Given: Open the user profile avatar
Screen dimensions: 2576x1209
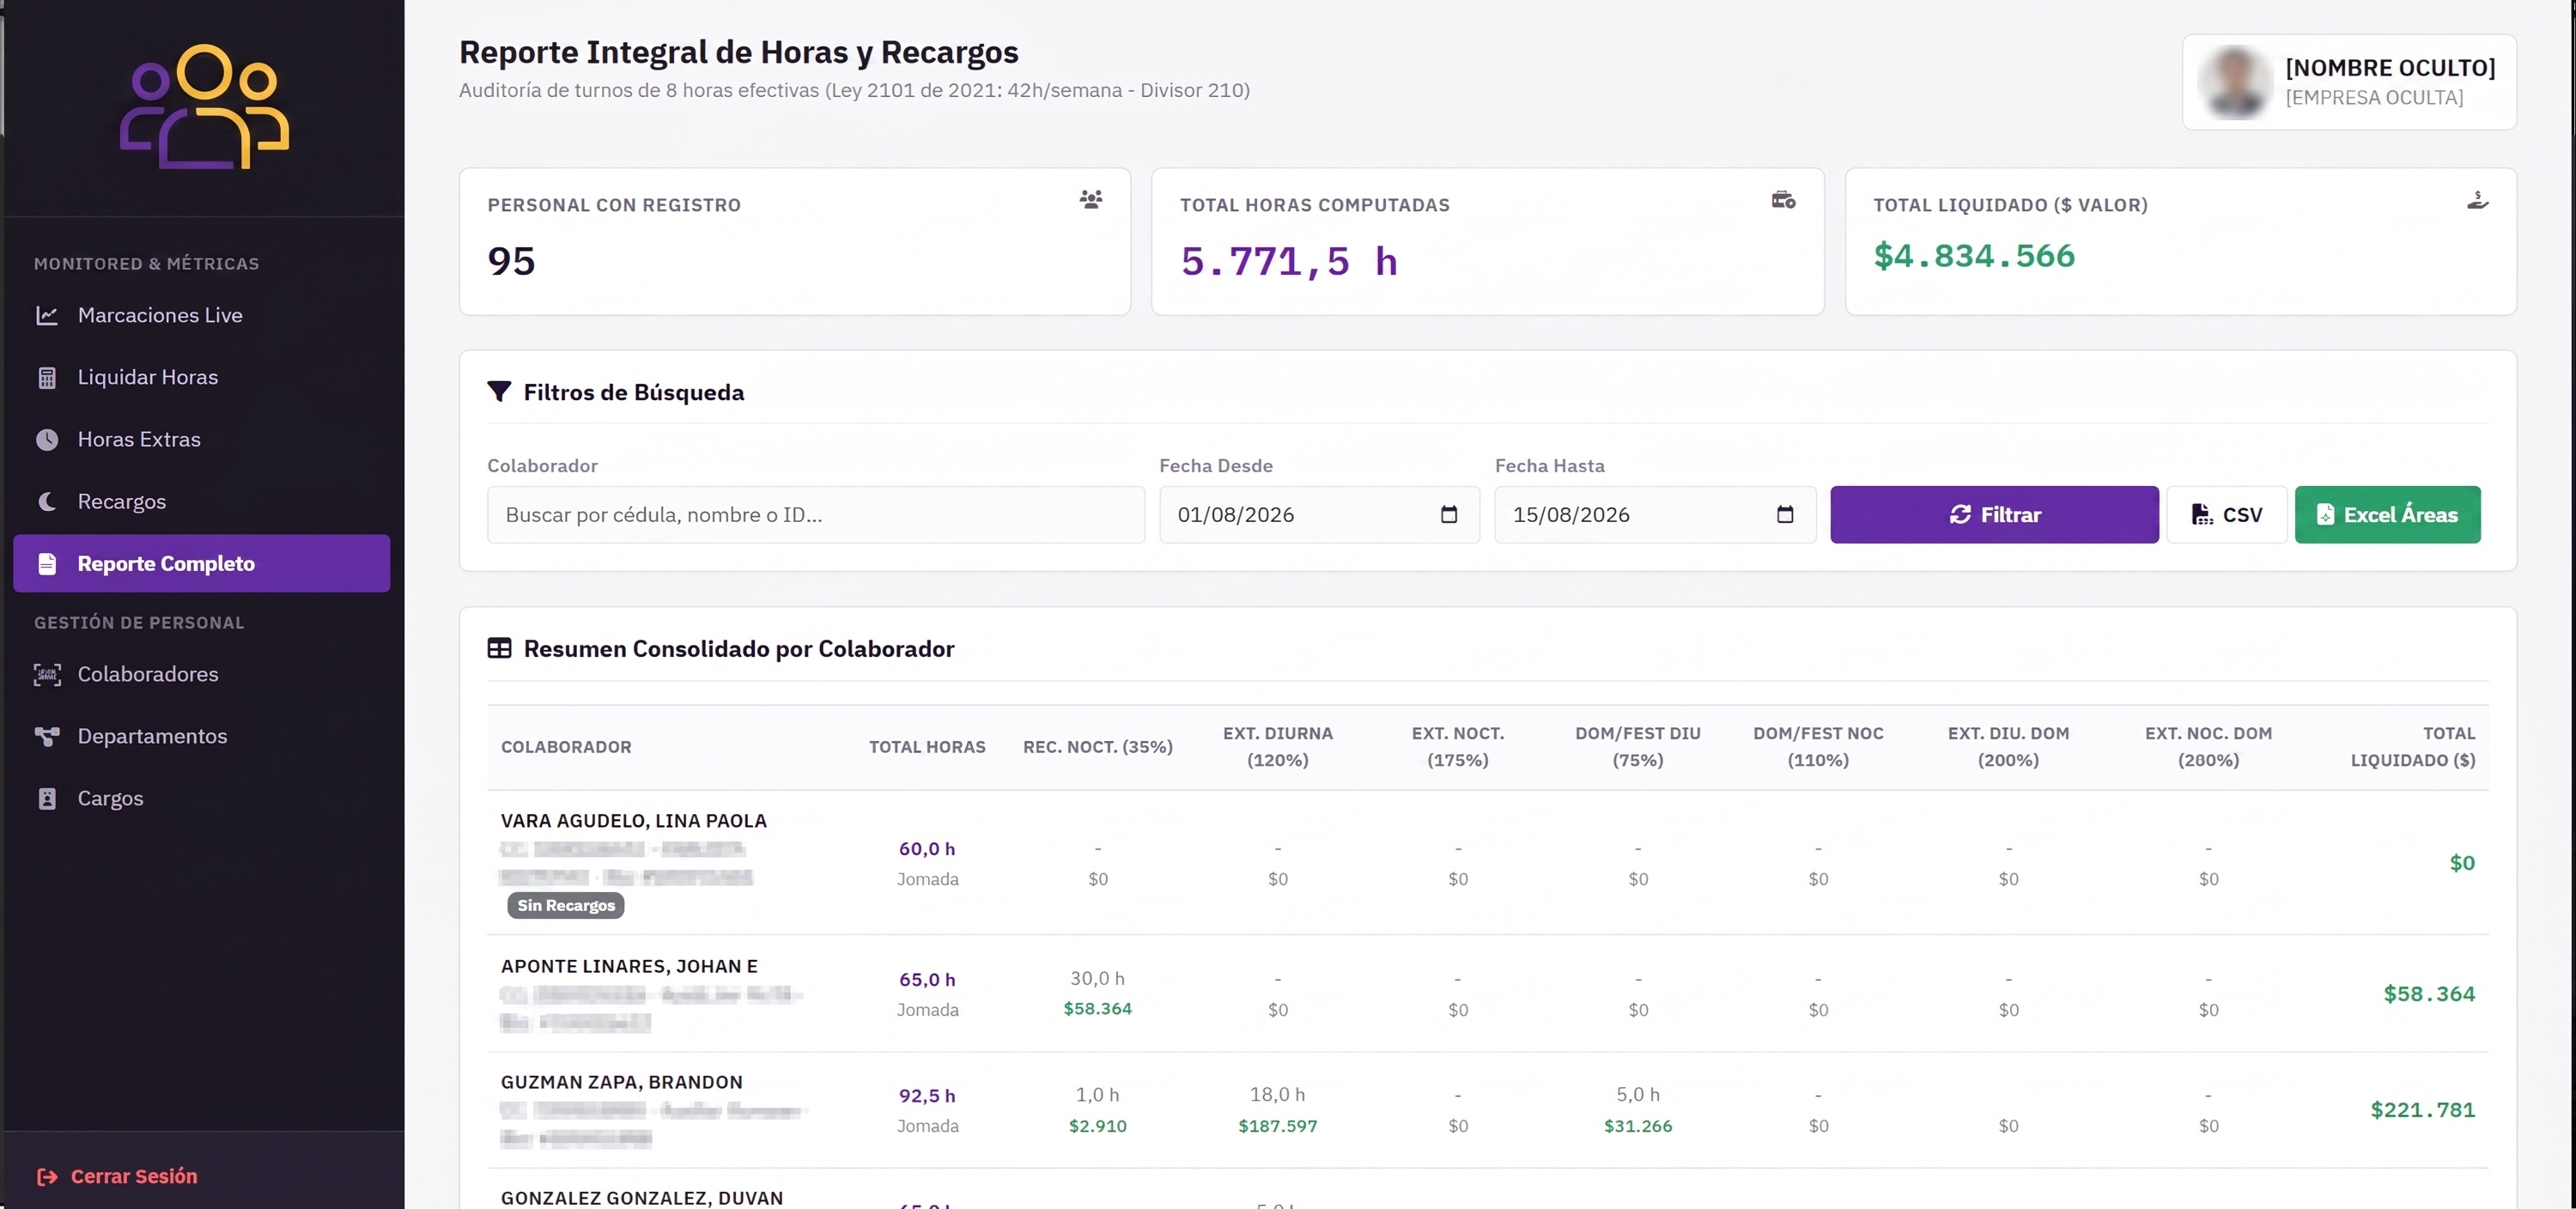Looking at the screenshot, I should pyautogui.click(x=2234, y=82).
